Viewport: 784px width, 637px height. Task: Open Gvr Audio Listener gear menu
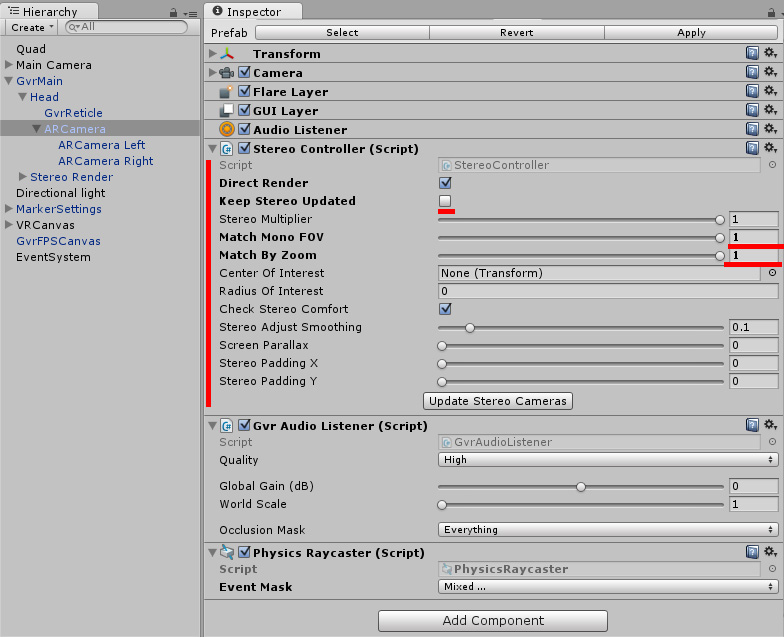770,425
